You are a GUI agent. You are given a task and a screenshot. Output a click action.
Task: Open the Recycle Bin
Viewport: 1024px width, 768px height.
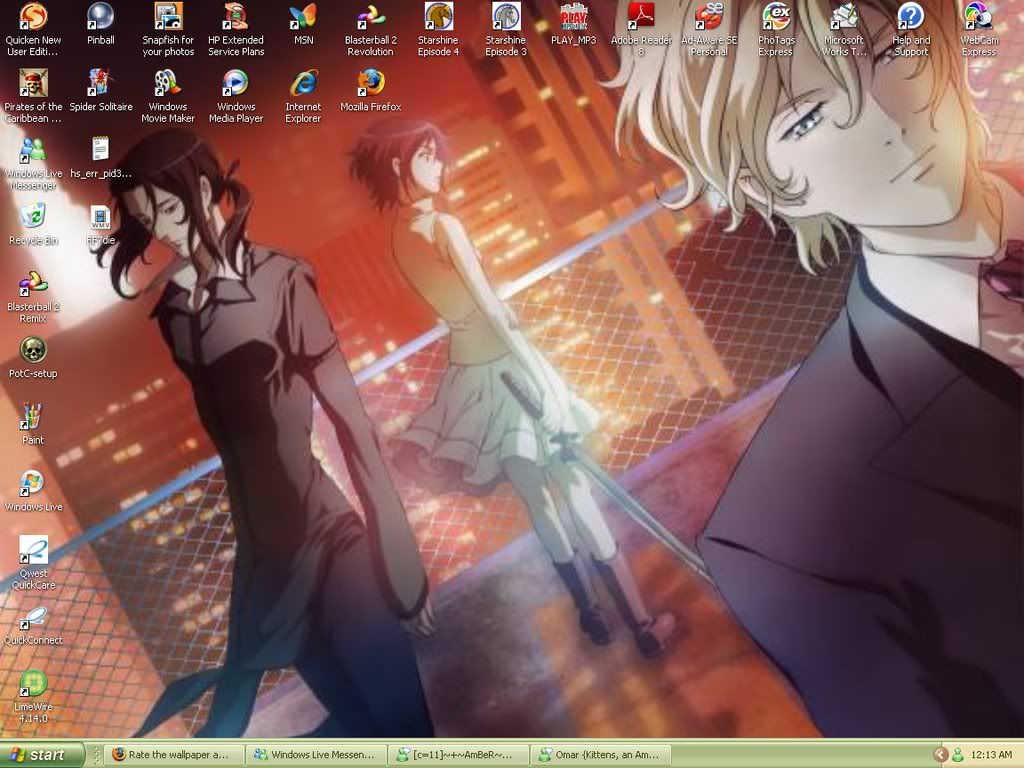click(x=33, y=224)
